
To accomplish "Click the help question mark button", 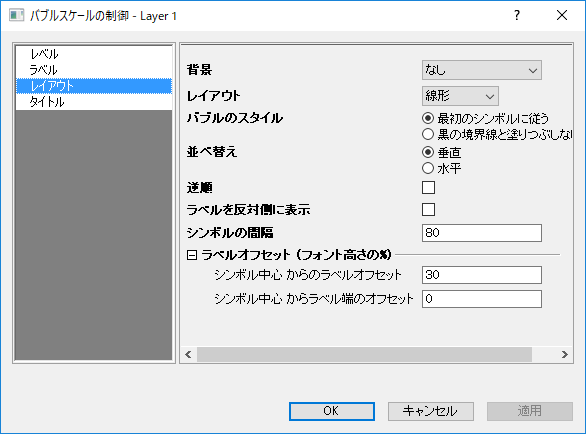I will (x=517, y=15).
